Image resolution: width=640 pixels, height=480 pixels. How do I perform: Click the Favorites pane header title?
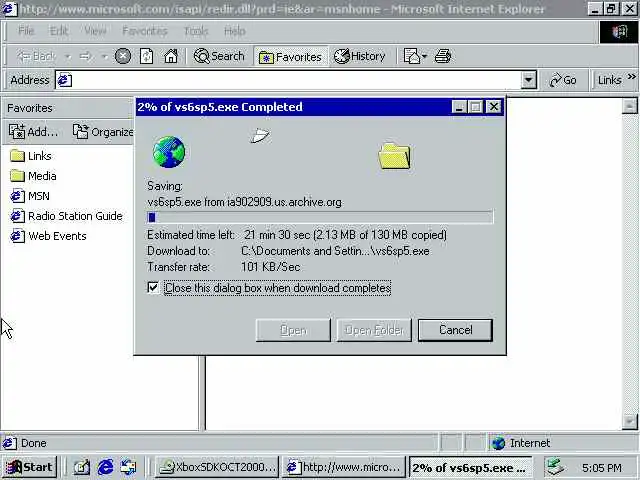tap(30, 108)
